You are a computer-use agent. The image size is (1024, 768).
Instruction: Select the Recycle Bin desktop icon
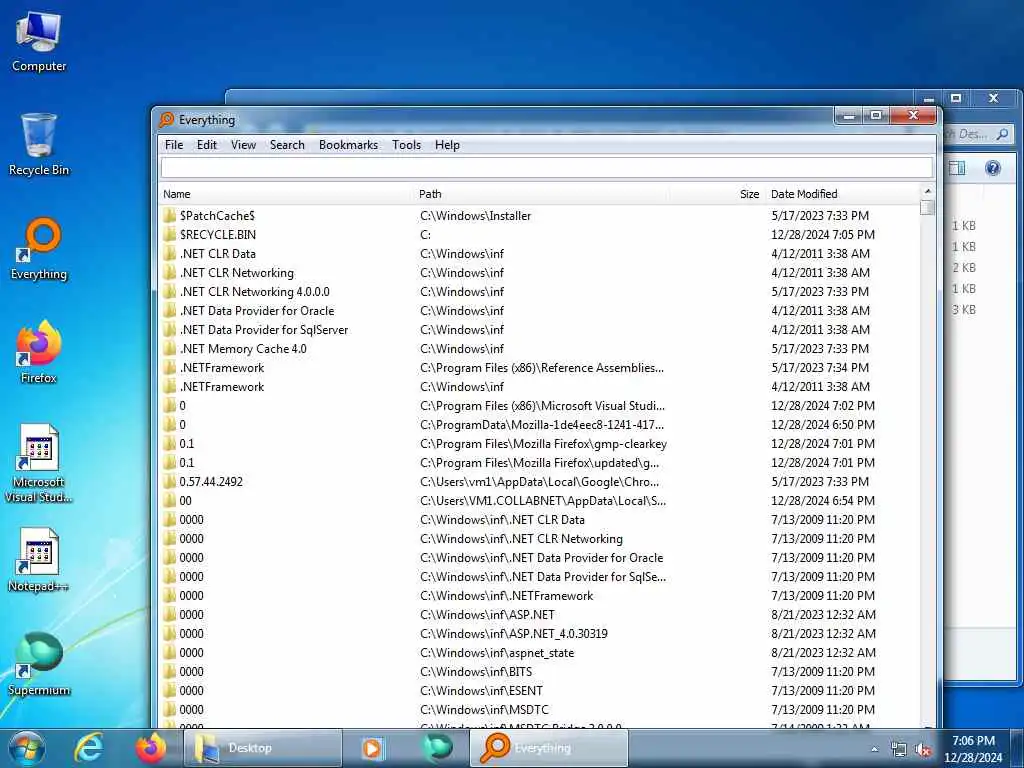(39, 144)
